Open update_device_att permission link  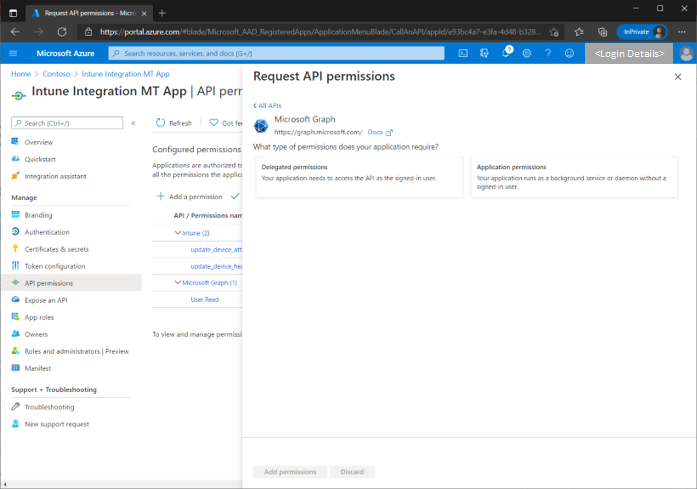coord(216,250)
